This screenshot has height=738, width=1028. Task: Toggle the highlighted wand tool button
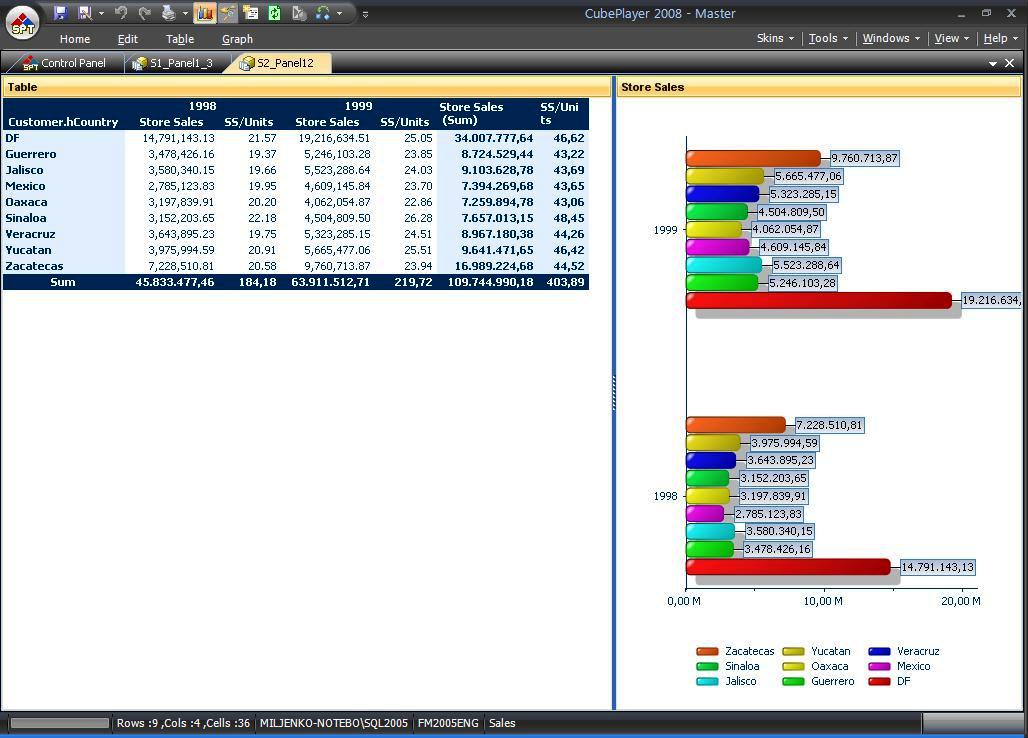click(x=228, y=13)
